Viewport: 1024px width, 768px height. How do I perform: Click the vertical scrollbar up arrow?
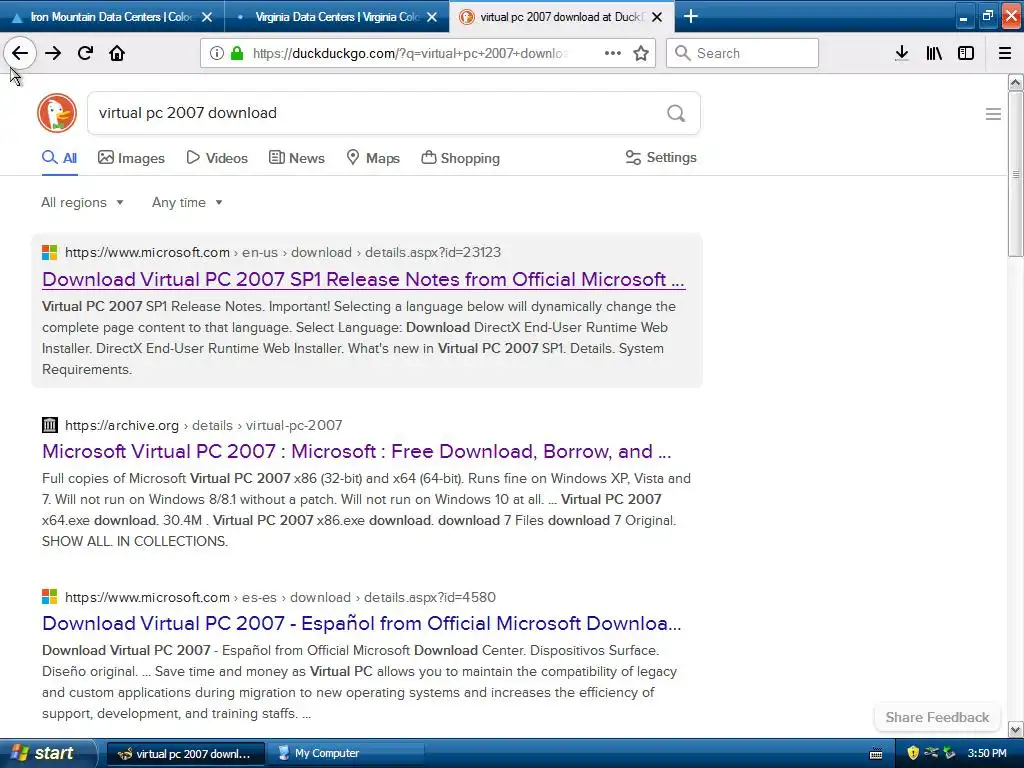[1015, 82]
